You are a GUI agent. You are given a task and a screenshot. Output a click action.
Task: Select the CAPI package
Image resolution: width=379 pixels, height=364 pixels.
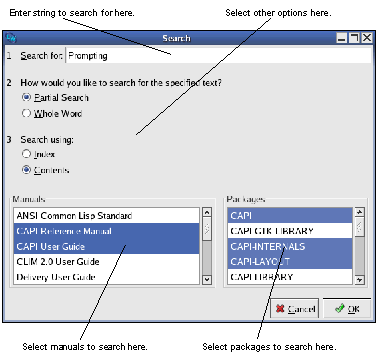(x=290, y=216)
